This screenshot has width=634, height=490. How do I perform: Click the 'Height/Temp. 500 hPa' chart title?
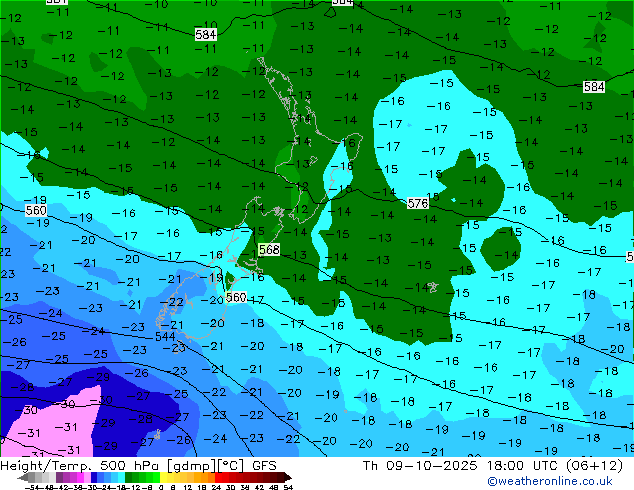coord(81,466)
